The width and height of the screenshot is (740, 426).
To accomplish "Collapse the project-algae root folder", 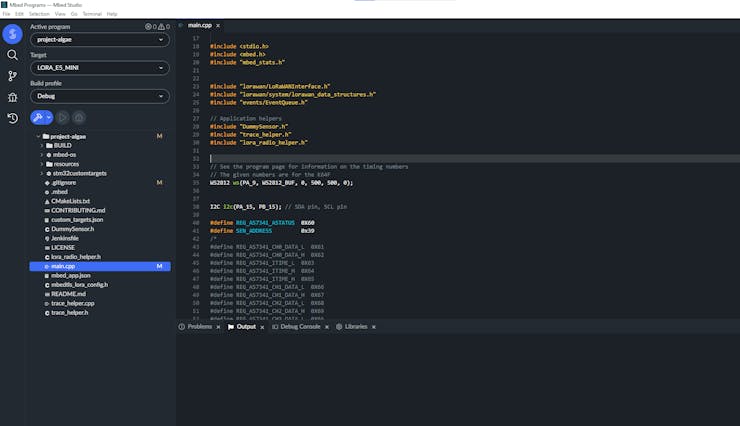I will [x=40, y=136].
